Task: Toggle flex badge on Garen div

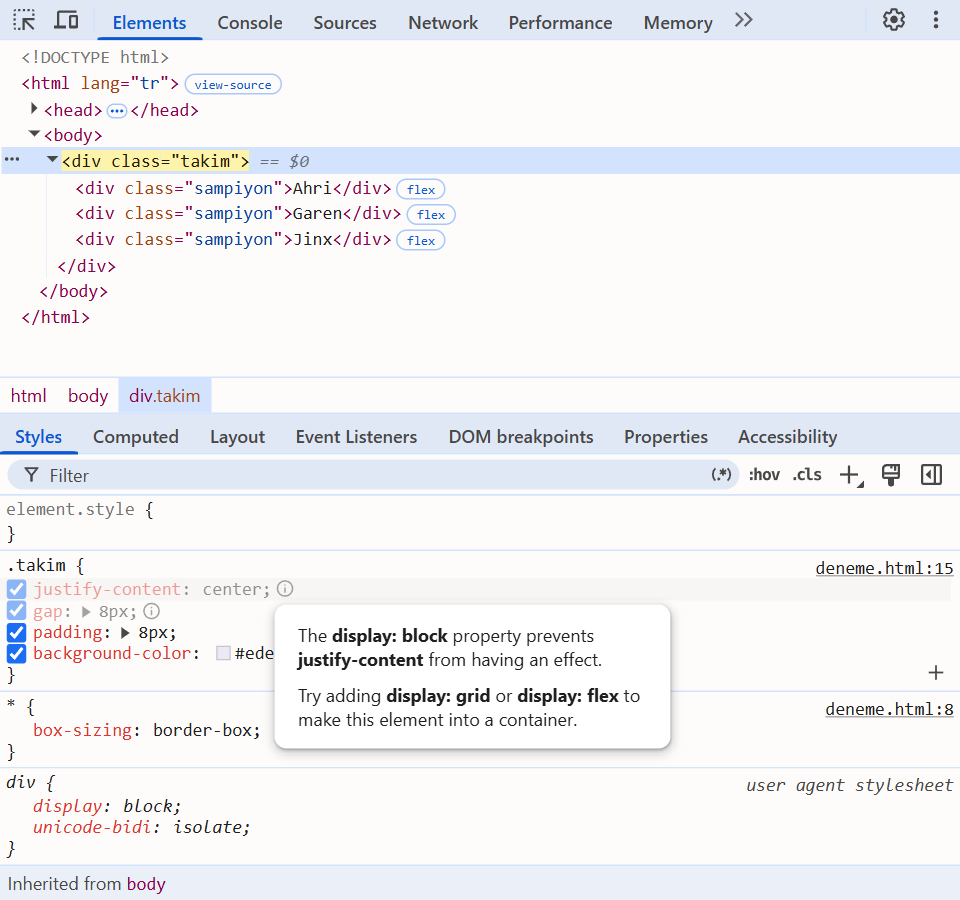Action: click(431, 215)
